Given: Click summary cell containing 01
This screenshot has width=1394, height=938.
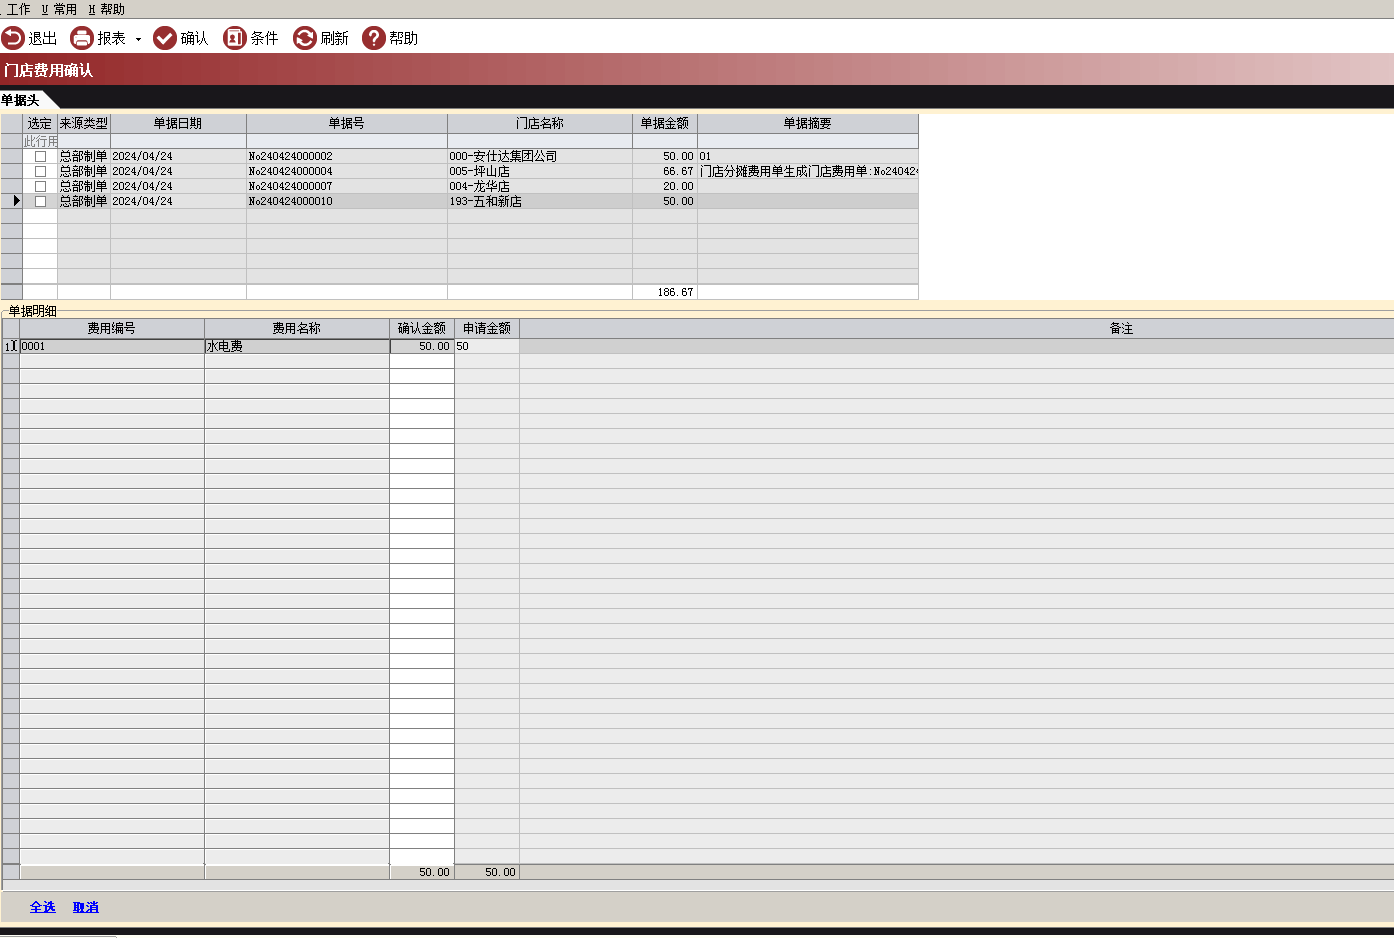Looking at the screenshot, I should 808,157.
